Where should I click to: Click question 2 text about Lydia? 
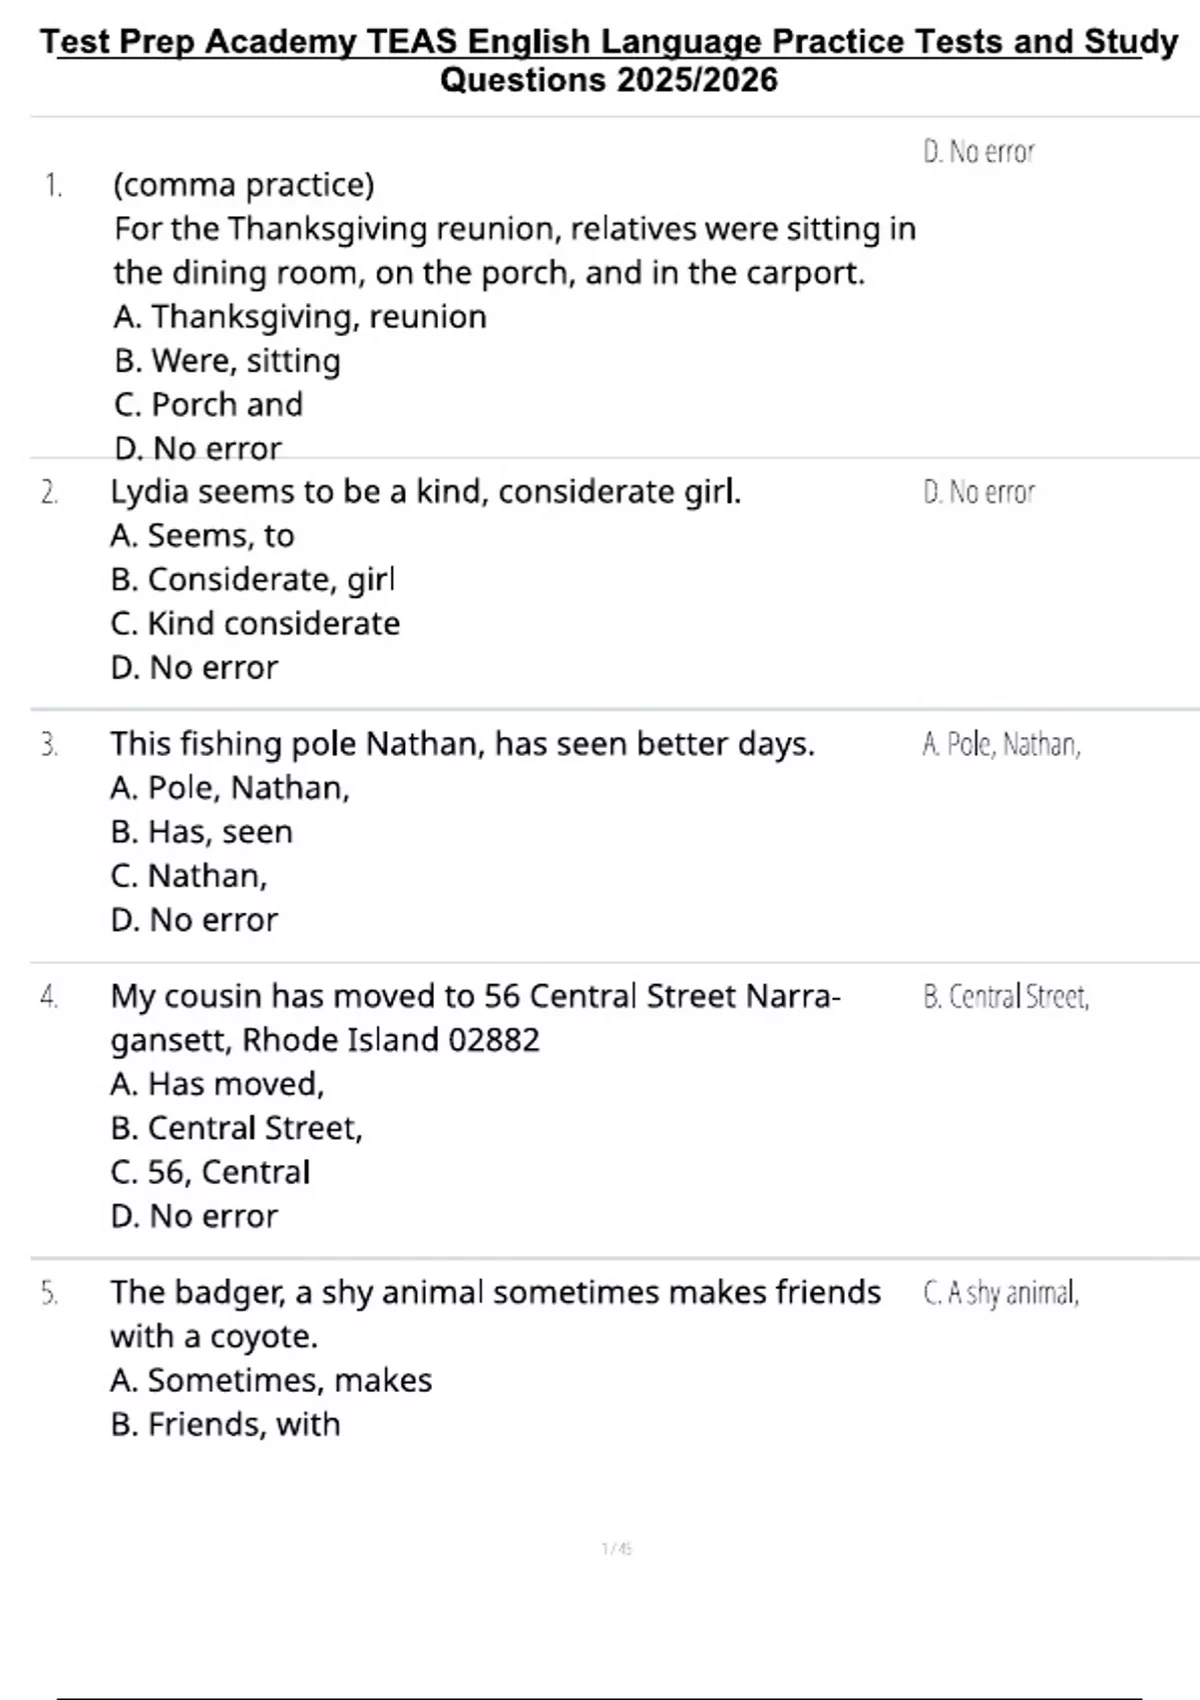426,492
